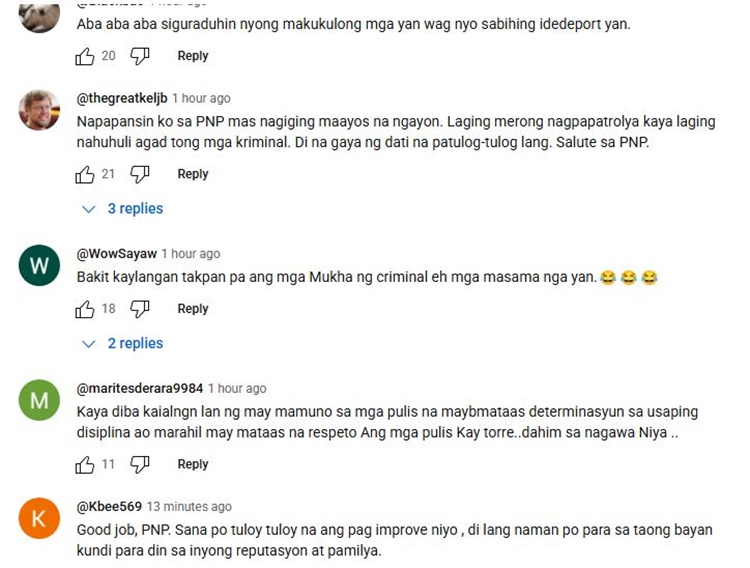Viewport: 750px width, 568px height.
Task: Open @Kbee569's orange K avatar
Action: coord(39,518)
